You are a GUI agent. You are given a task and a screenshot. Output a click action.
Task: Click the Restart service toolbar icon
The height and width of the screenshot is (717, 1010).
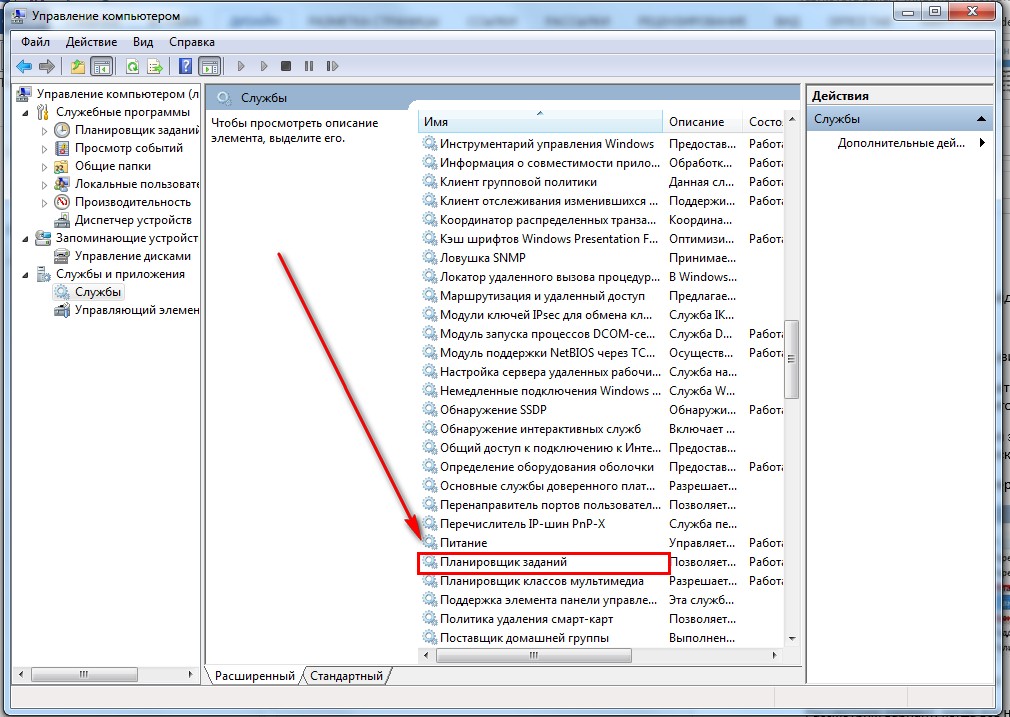pyautogui.click(x=332, y=66)
